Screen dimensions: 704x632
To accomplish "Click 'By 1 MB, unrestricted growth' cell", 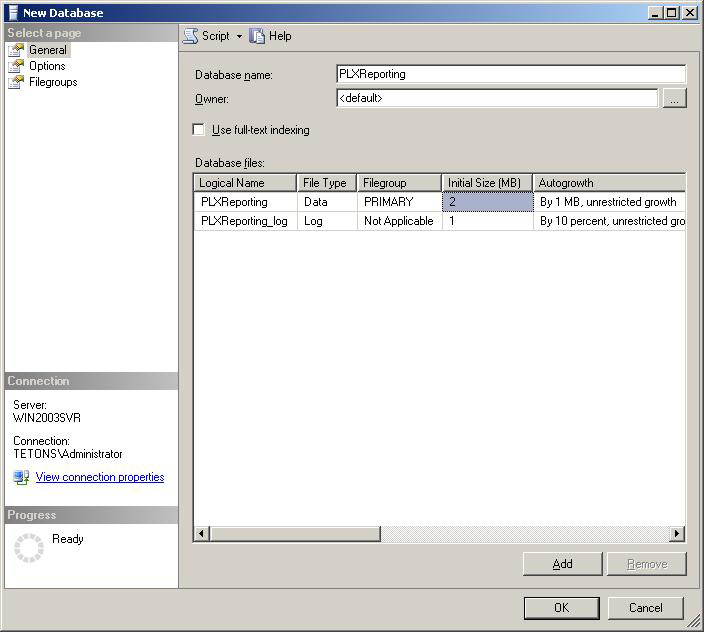I will [x=610, y=202].
